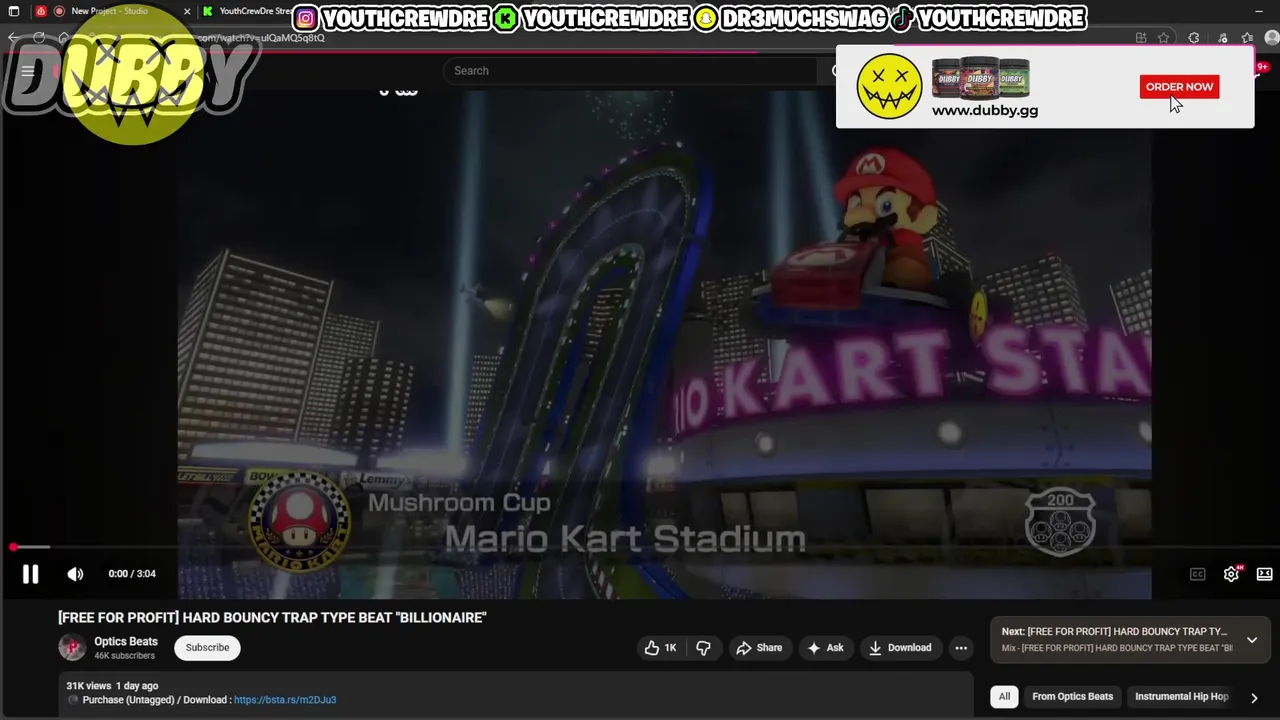Open the browser tab actions menu icon
Screen dimensions: 1280x720
click(14, 11)
